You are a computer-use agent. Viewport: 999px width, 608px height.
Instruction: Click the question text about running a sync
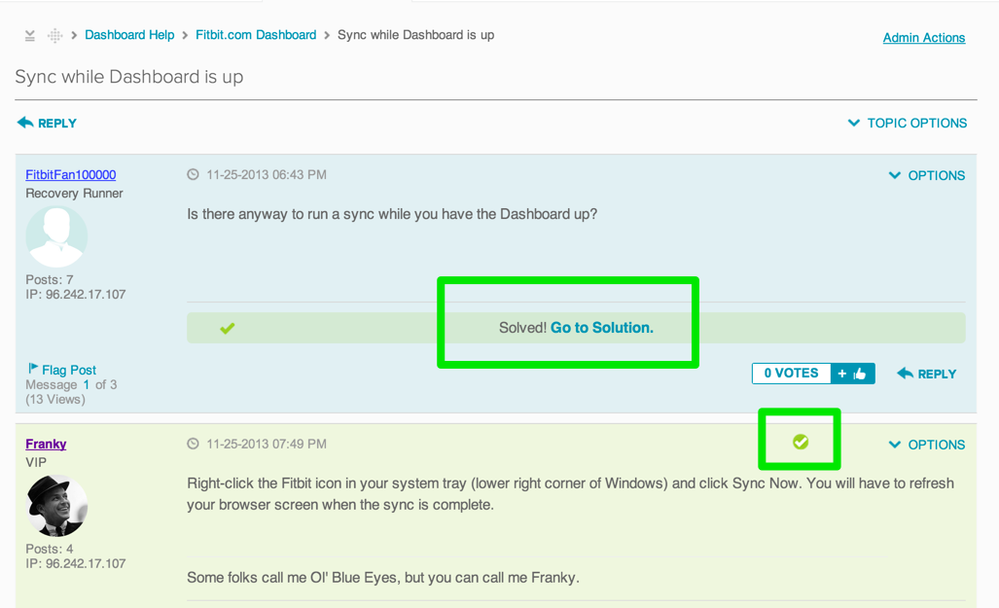[x=392, y=214]
